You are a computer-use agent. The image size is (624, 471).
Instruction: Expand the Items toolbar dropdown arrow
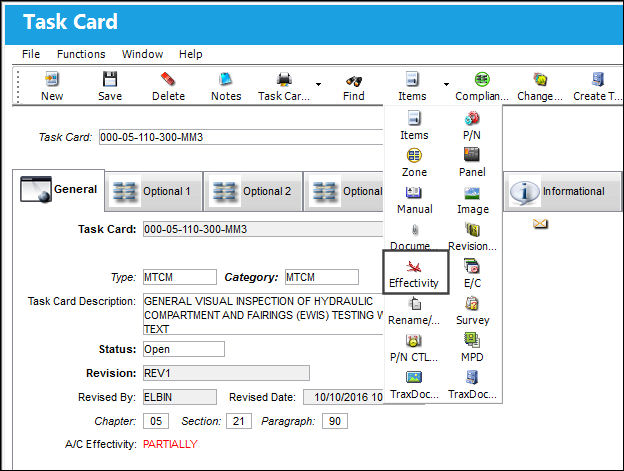pos(447,84)
